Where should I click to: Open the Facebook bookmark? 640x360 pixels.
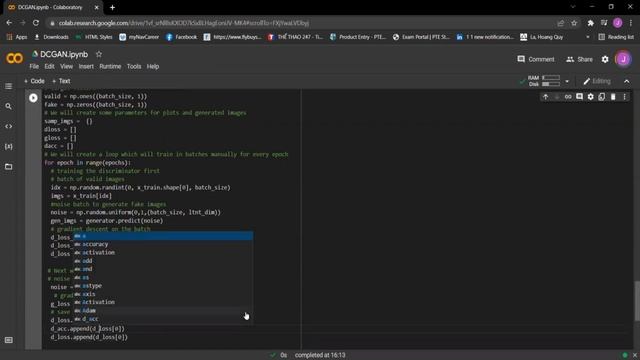[181, 37]
